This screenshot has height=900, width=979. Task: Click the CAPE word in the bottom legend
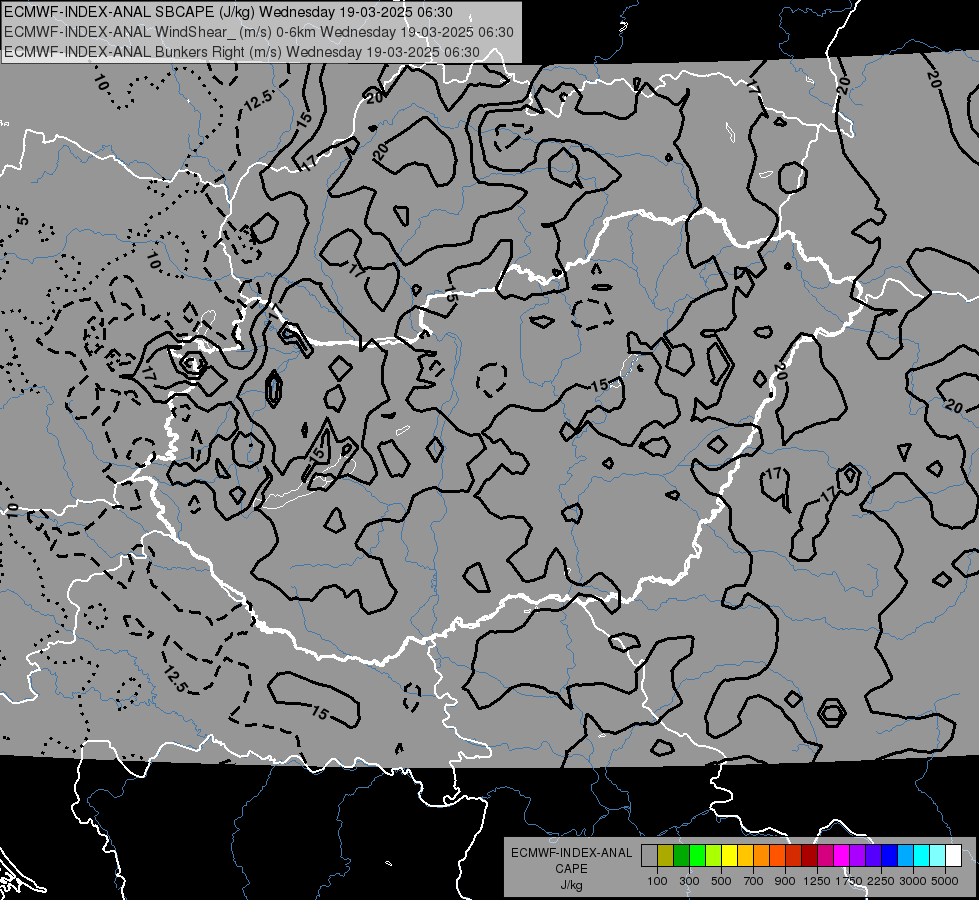571,869
